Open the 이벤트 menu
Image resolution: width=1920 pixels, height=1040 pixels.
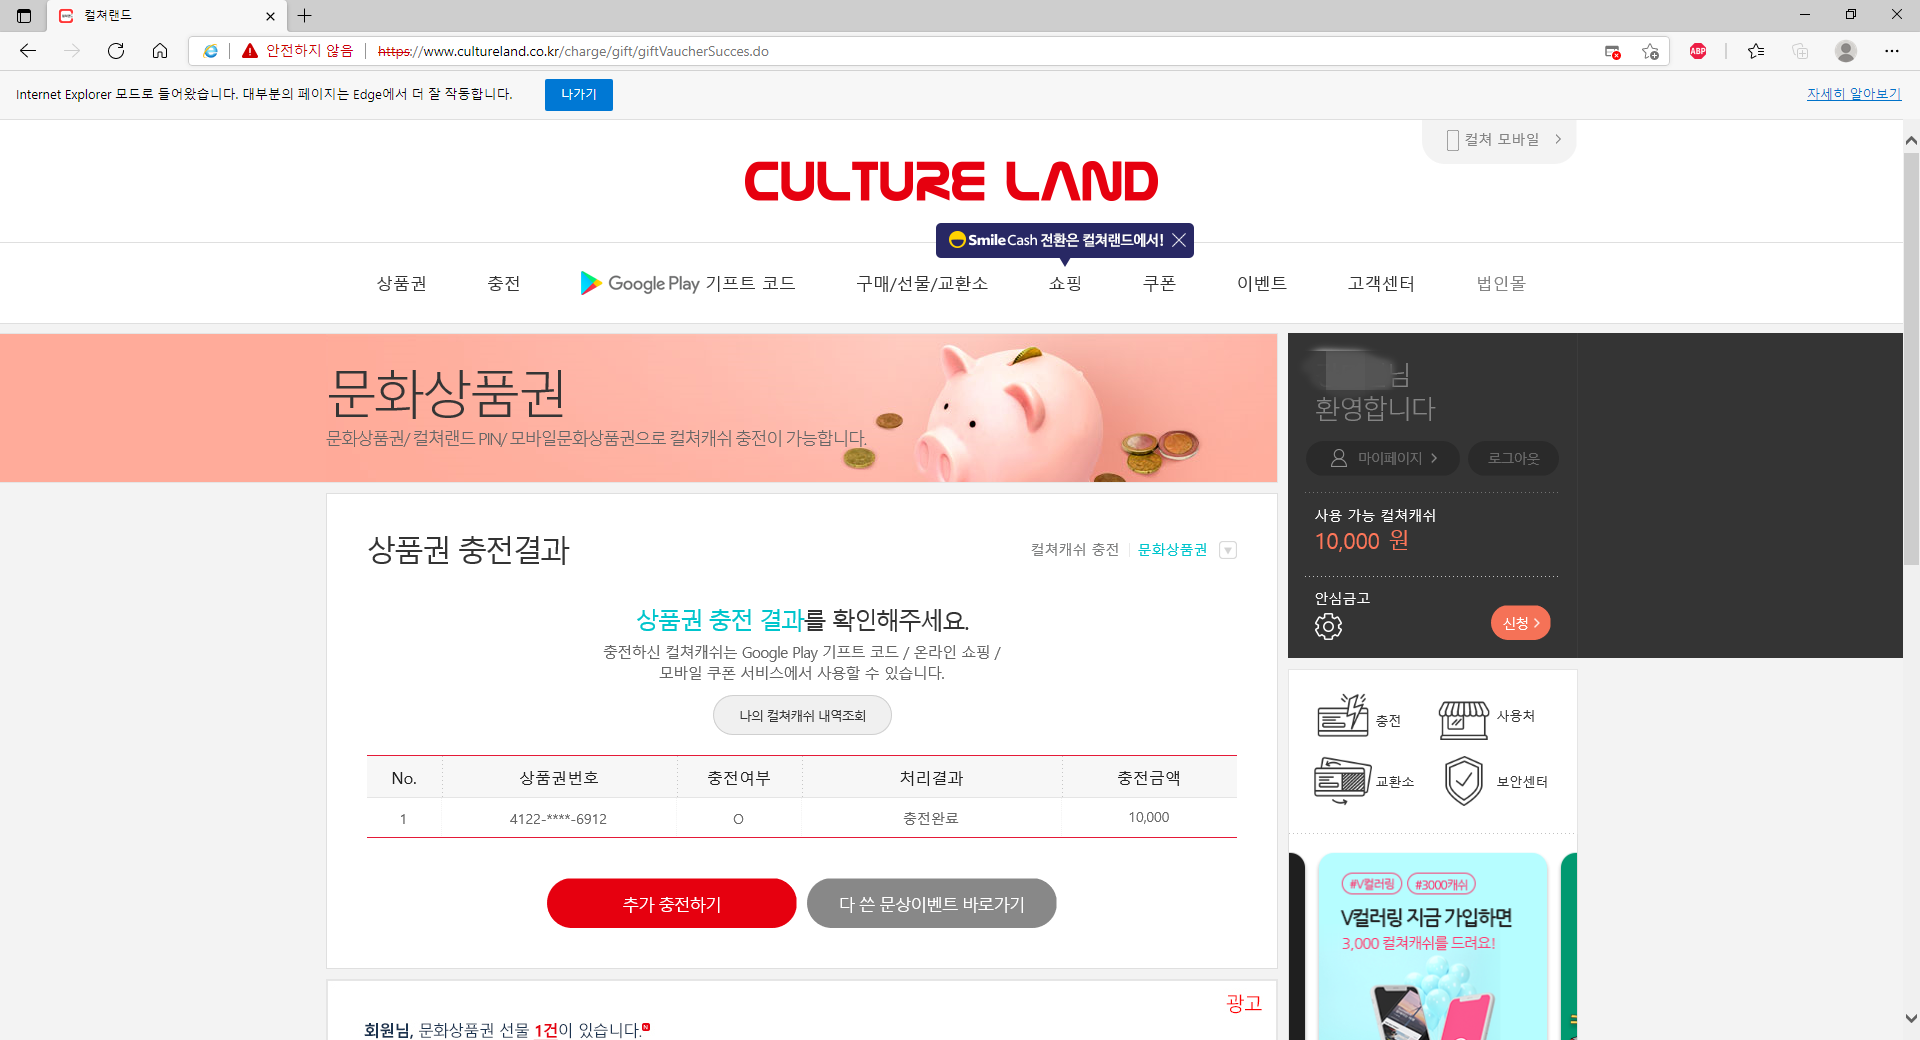(1262, 284)
